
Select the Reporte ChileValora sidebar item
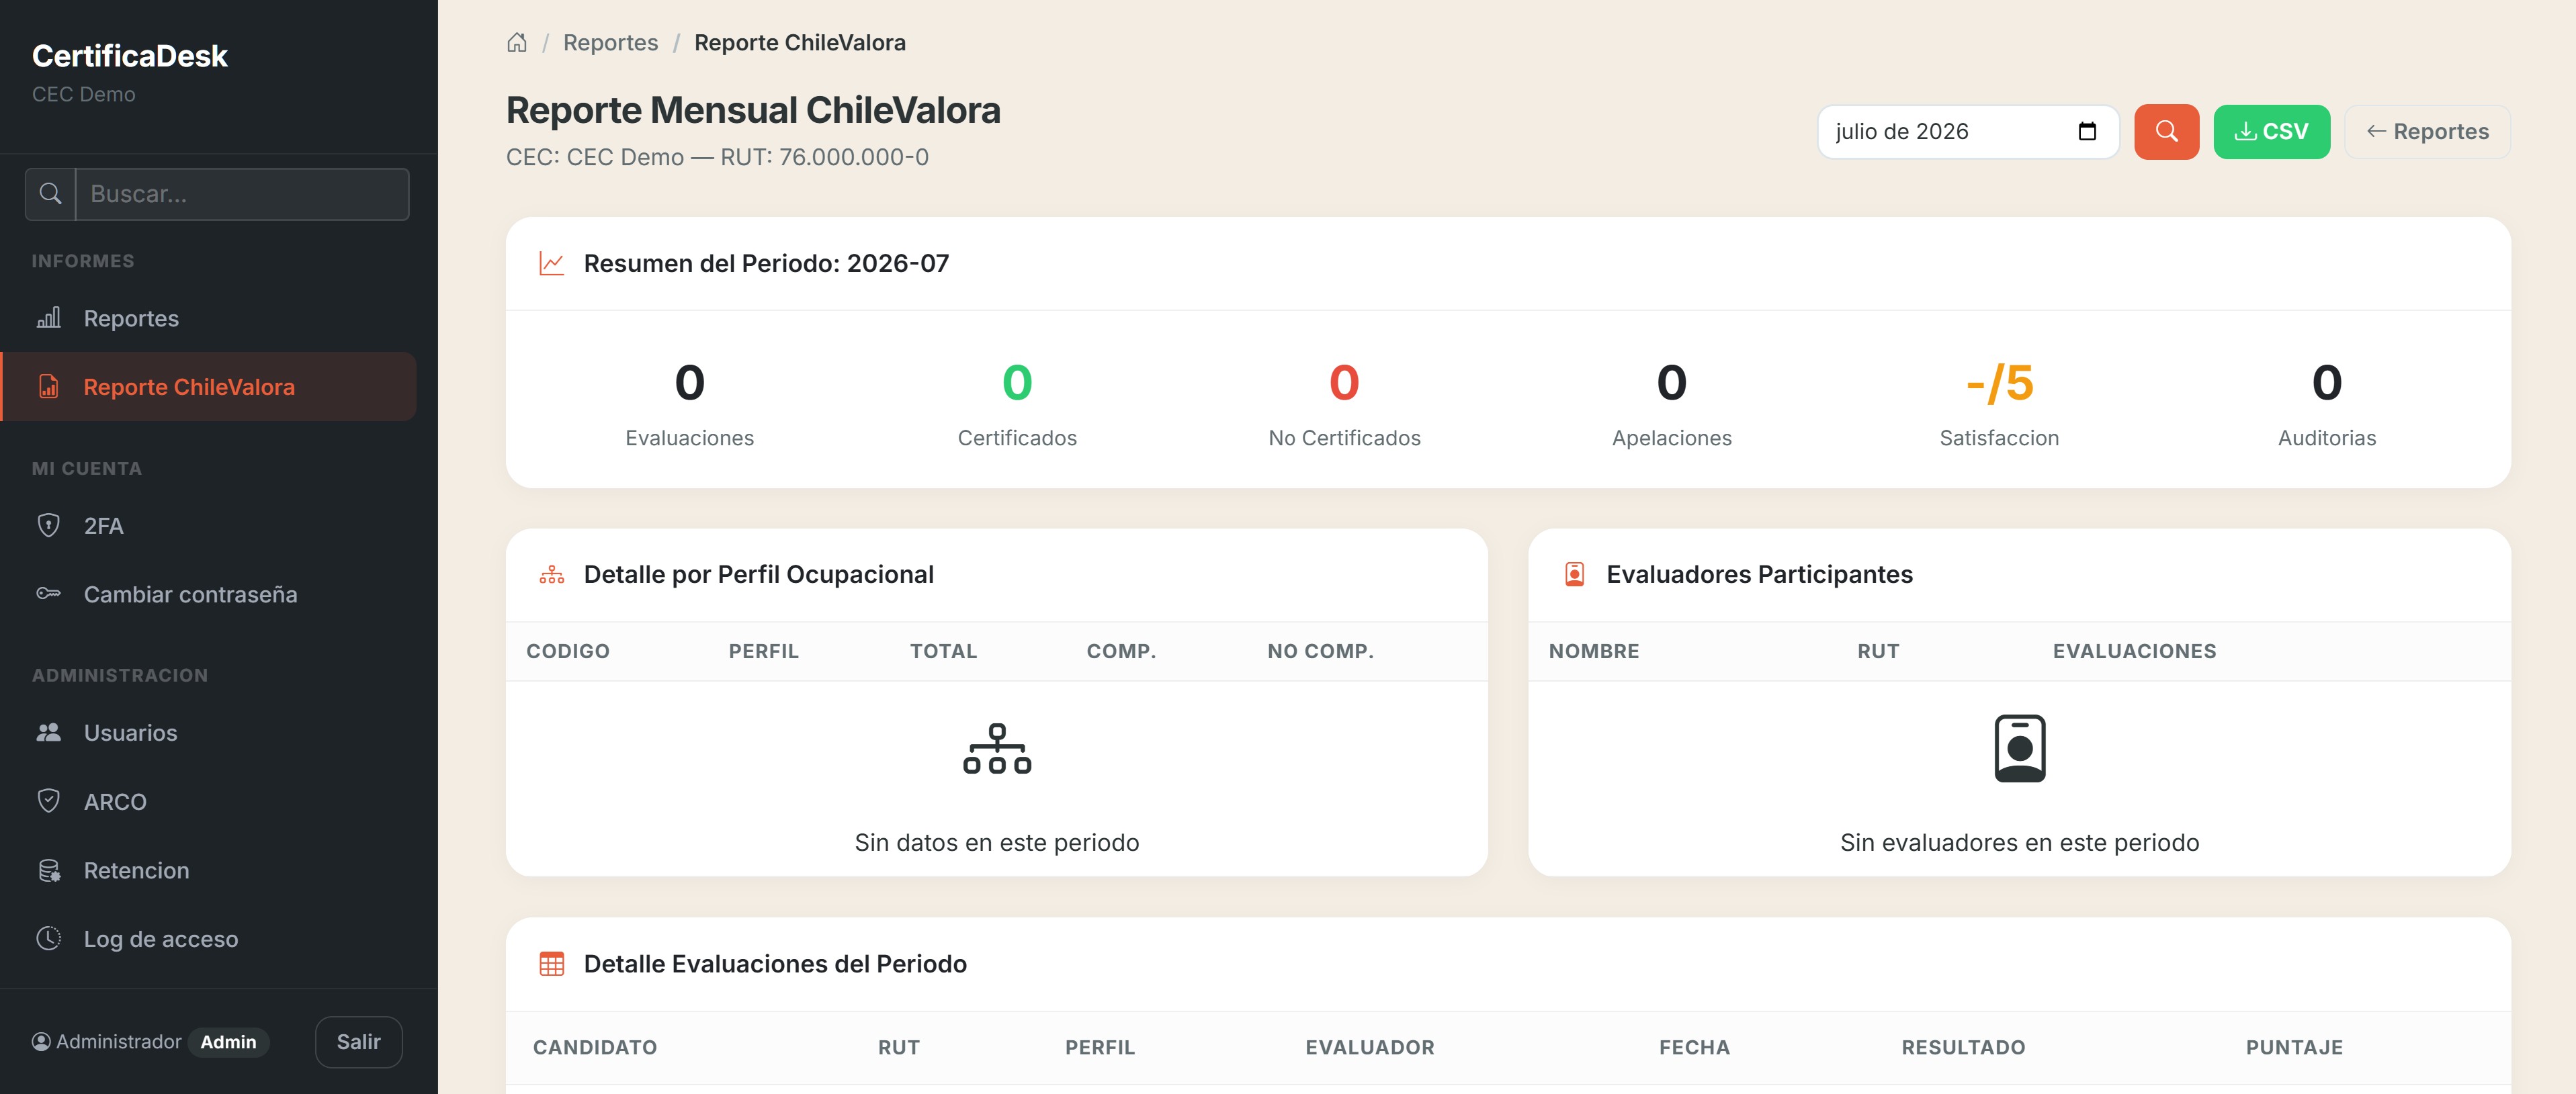click(x=208, y=387)
